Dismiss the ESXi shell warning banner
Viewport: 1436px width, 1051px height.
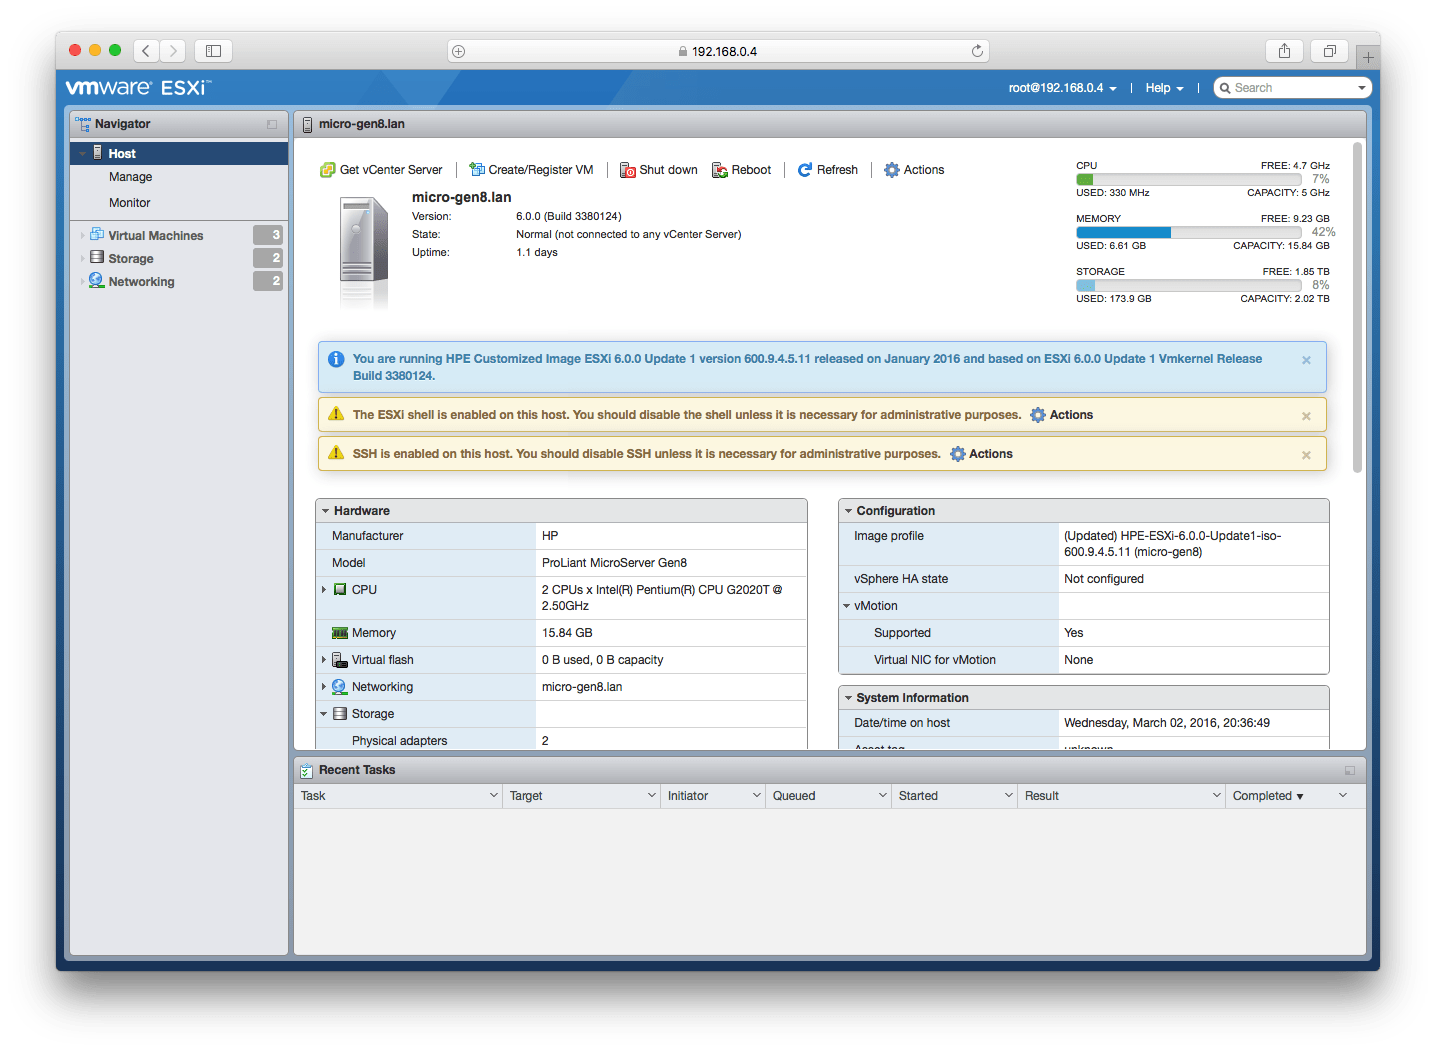click(x=1306, y=416)
